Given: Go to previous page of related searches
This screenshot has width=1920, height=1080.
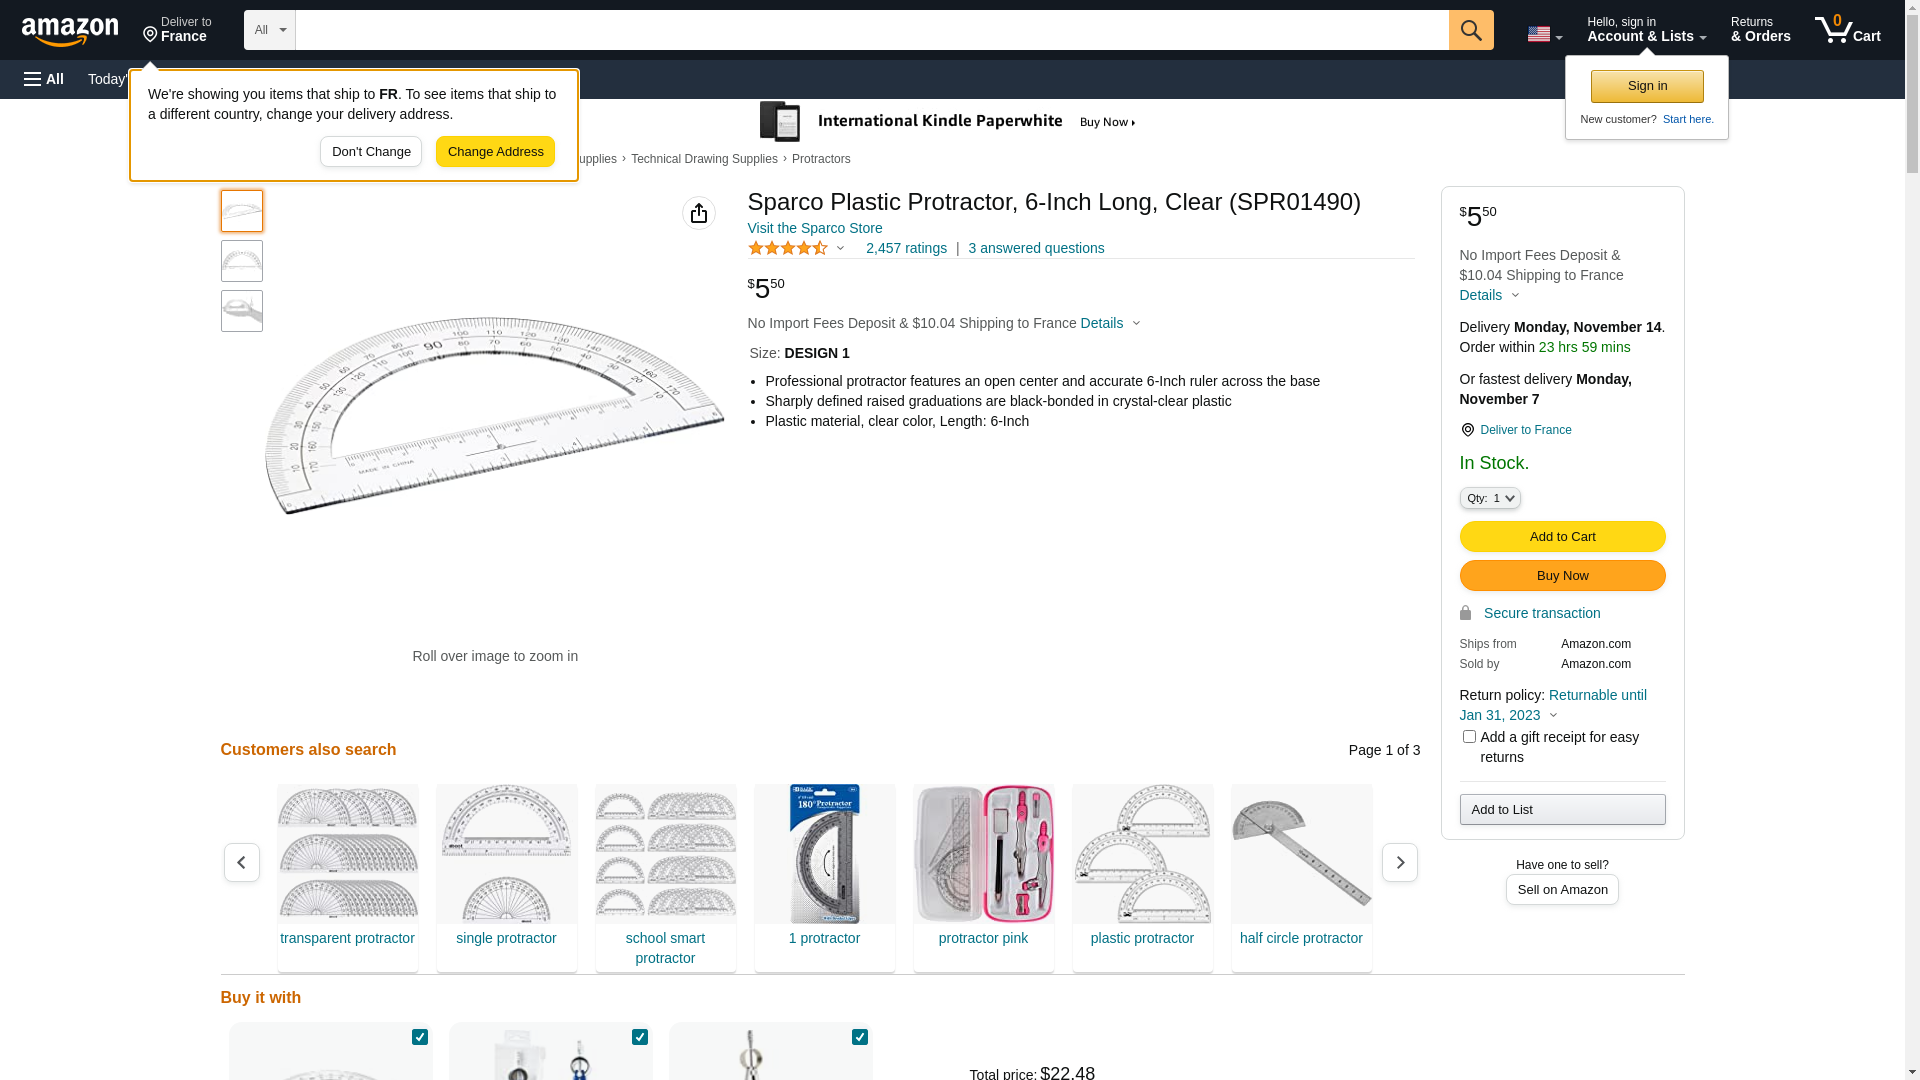Looking at the screenshot, I should (242, 862).
